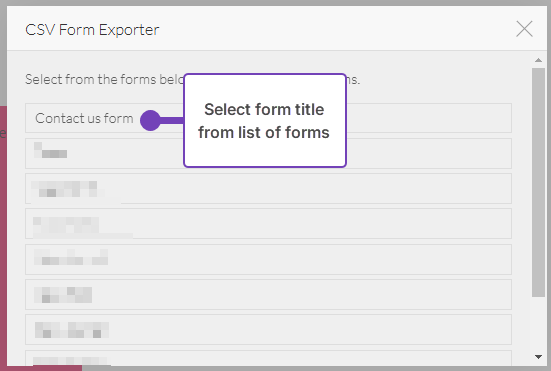Click the 'Select from the forms below' instruction text
The height and width of the screenshot is (371, 551).
(105, 80)
